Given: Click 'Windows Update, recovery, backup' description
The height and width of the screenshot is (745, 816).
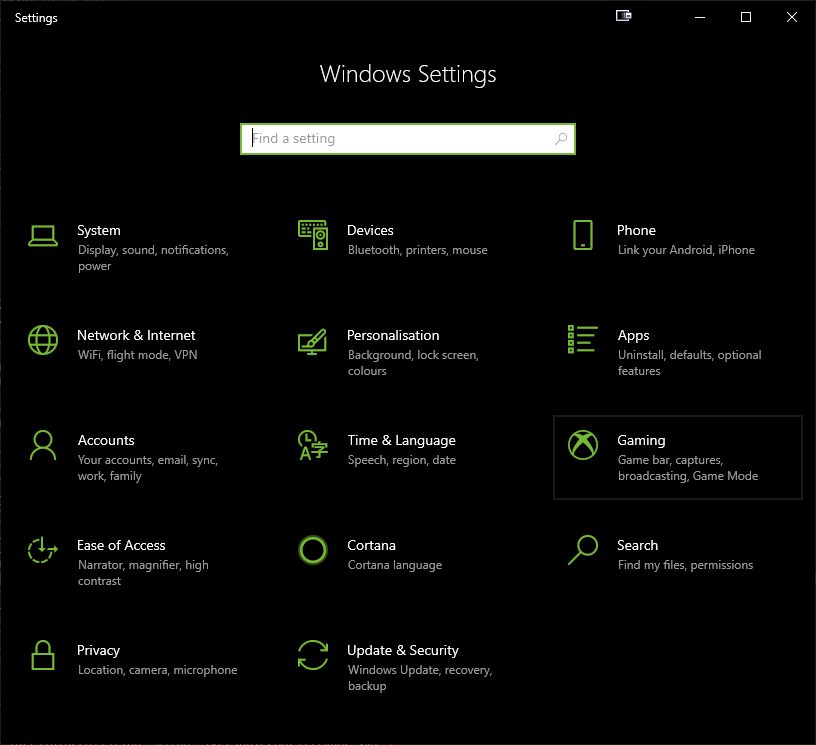Looking at the screenshot, I should 420,678.
